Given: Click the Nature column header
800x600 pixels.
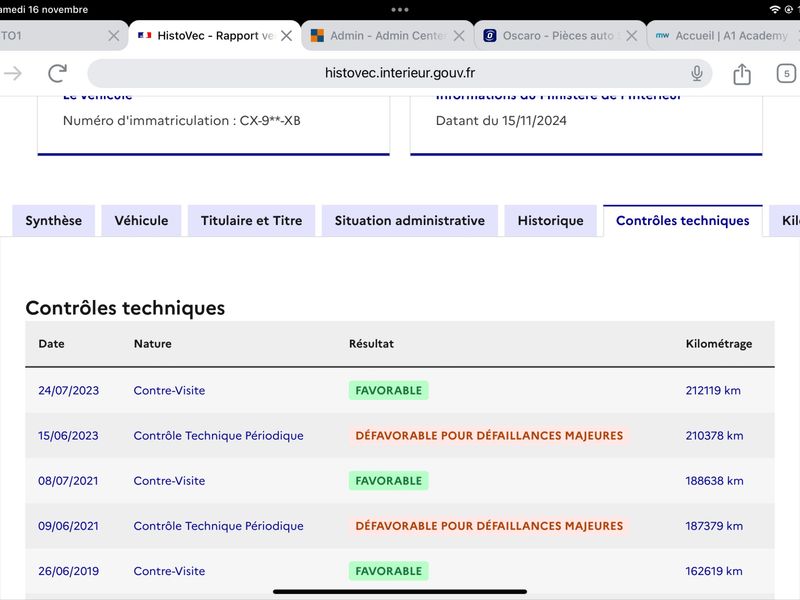Looking at the screenshot, I should [x=153, y=344].
